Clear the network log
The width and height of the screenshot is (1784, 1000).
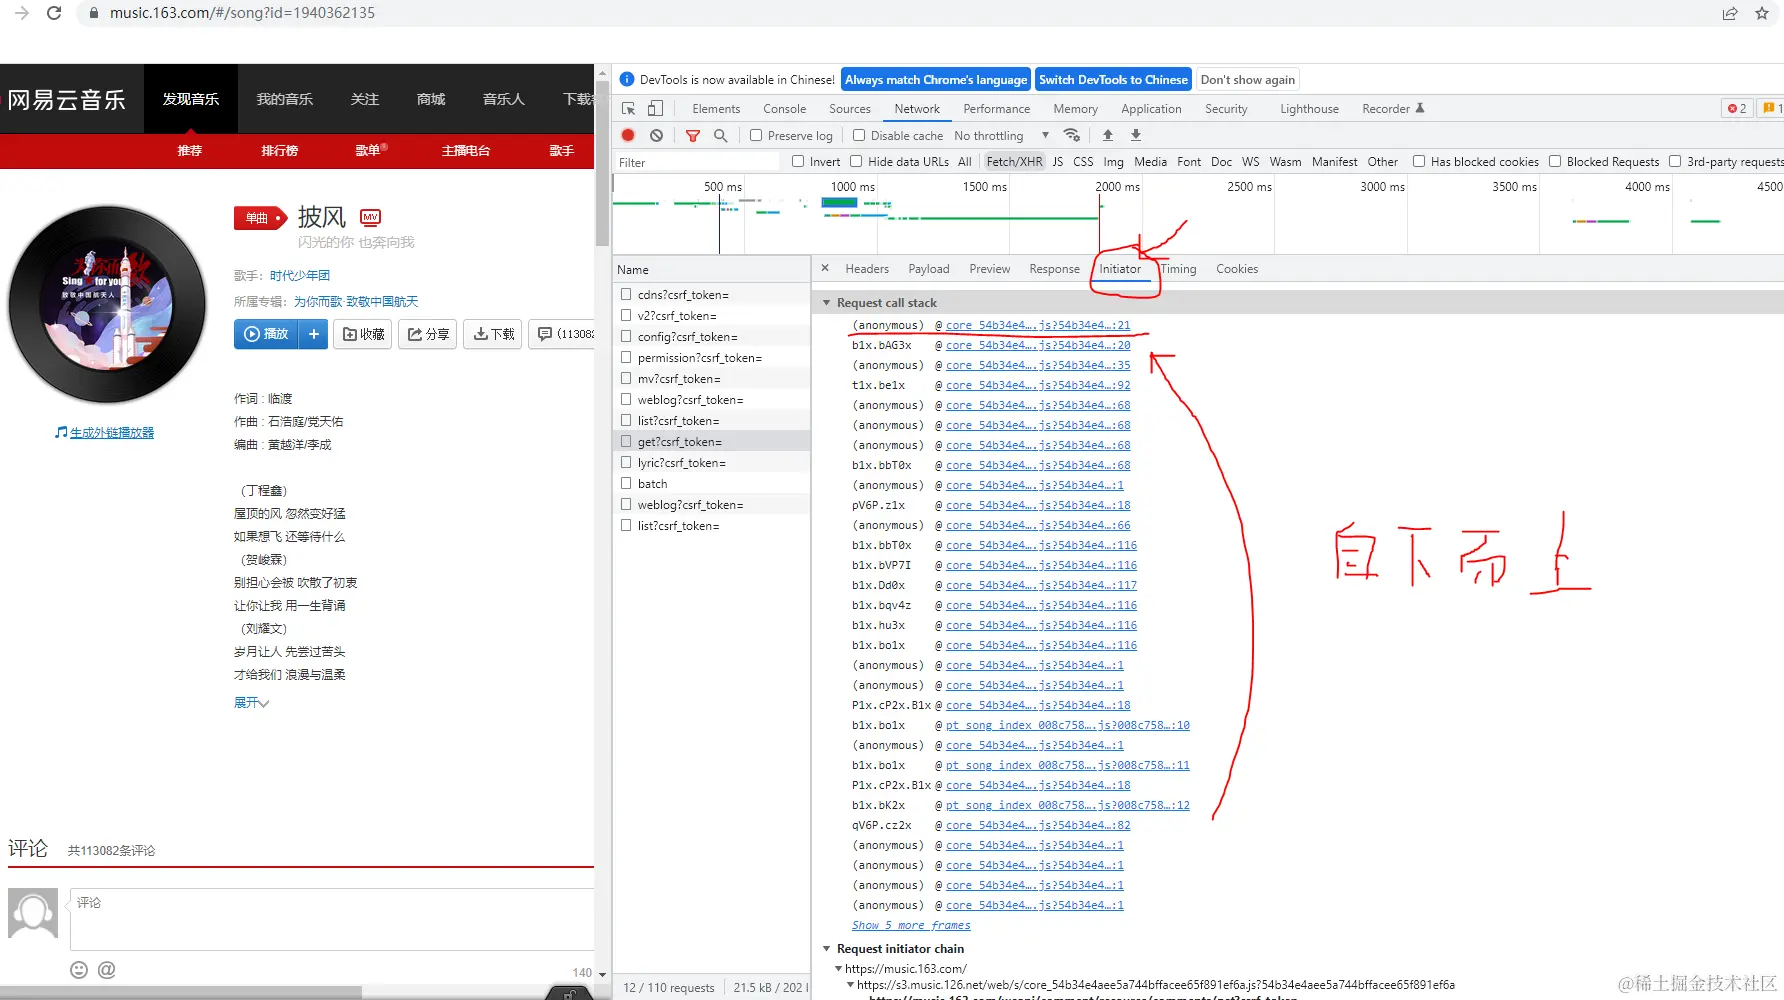[656, 135]
